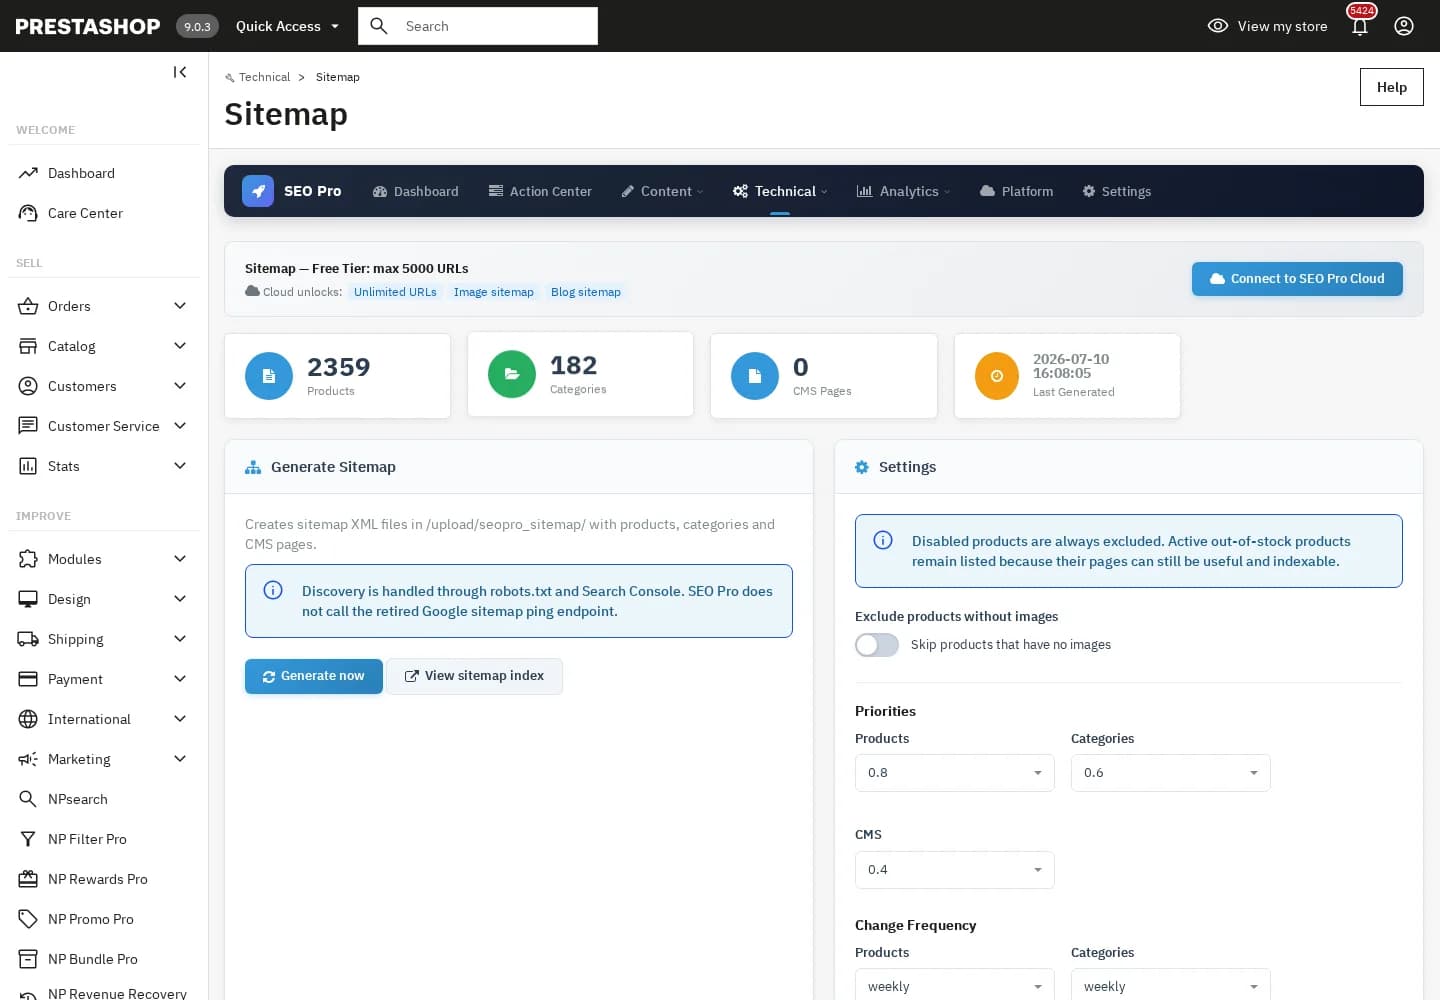Click the Payment card icon
The image size is (1440, 1000).
click(28, 679)
